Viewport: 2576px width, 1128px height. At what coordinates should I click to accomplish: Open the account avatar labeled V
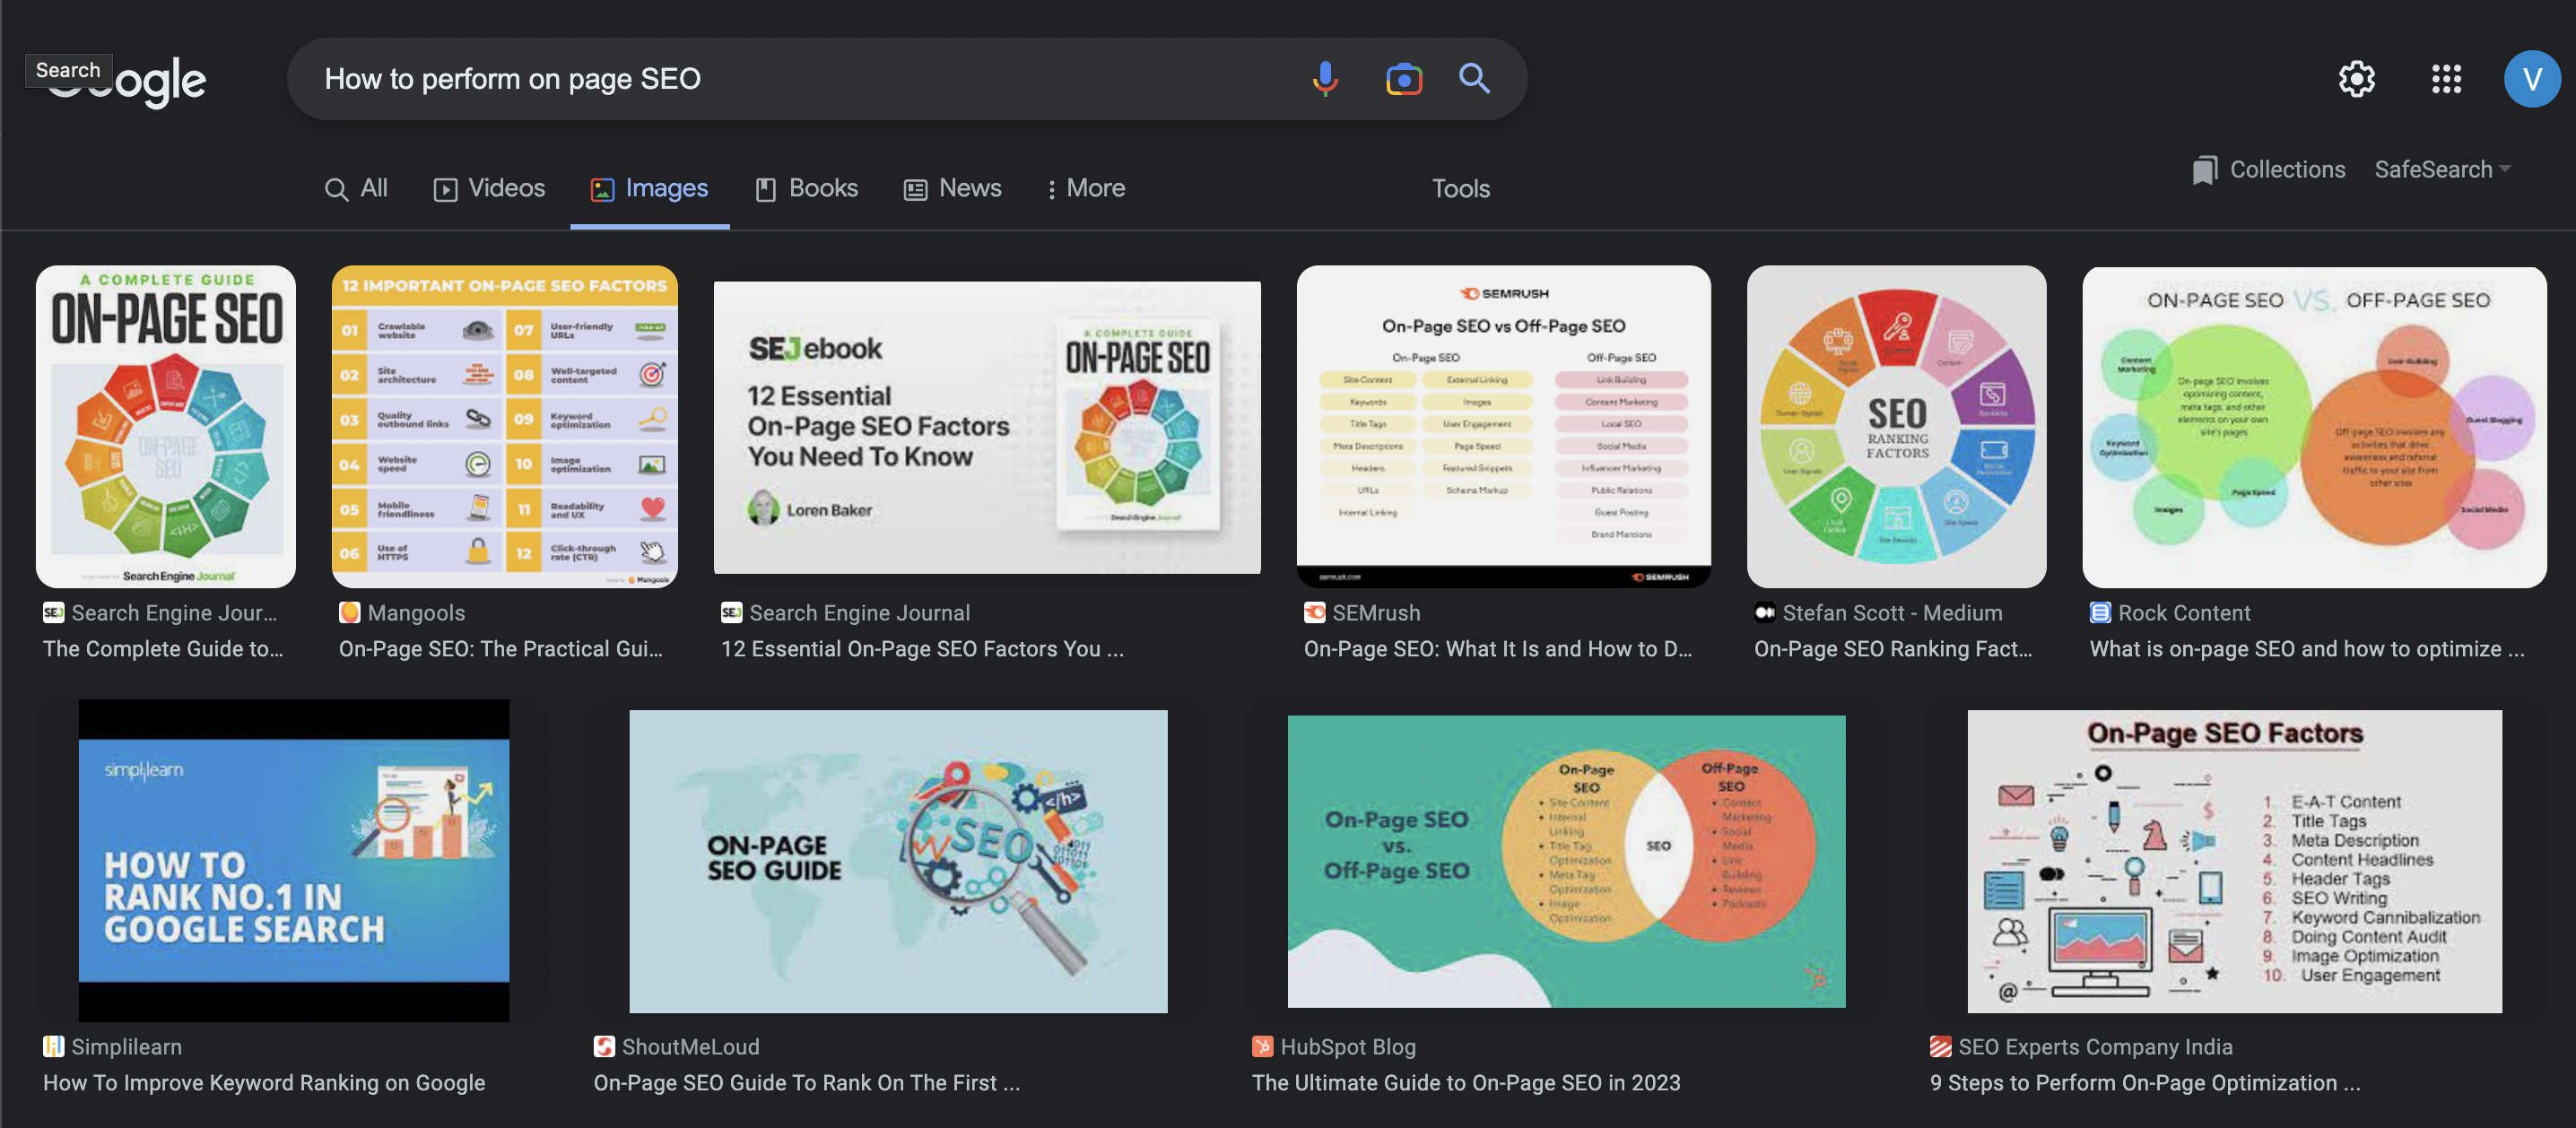pos(2532,79)
